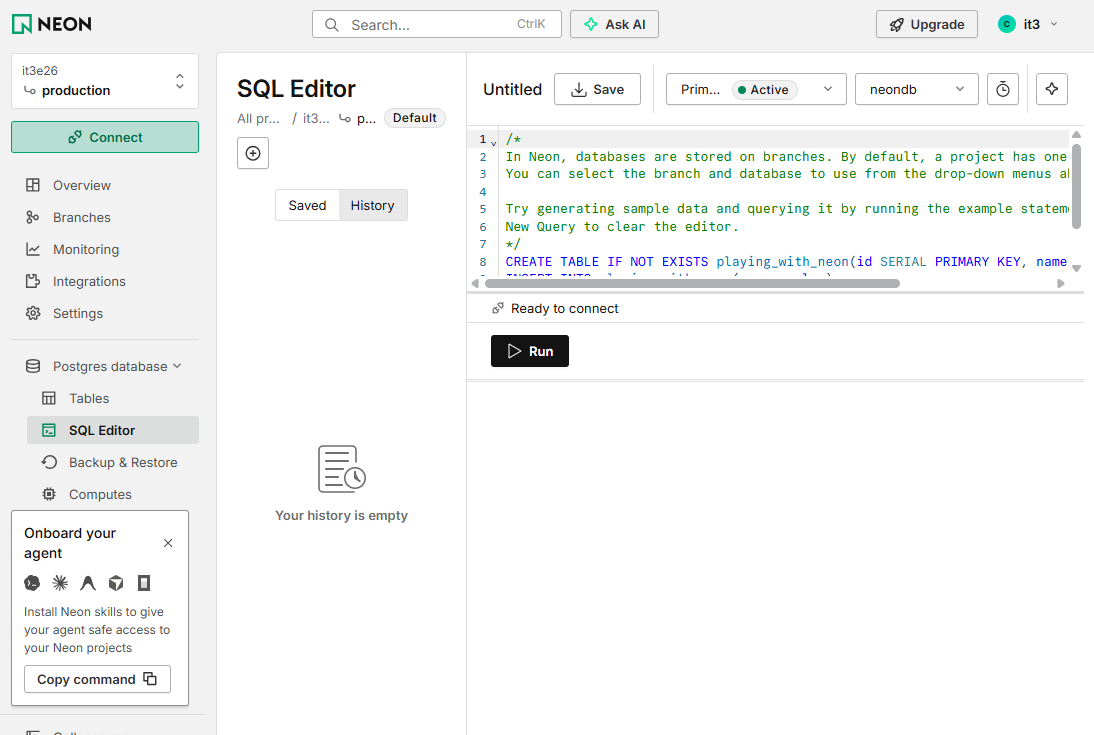
Task: Go to Branches page
Action: coord(82,217)
